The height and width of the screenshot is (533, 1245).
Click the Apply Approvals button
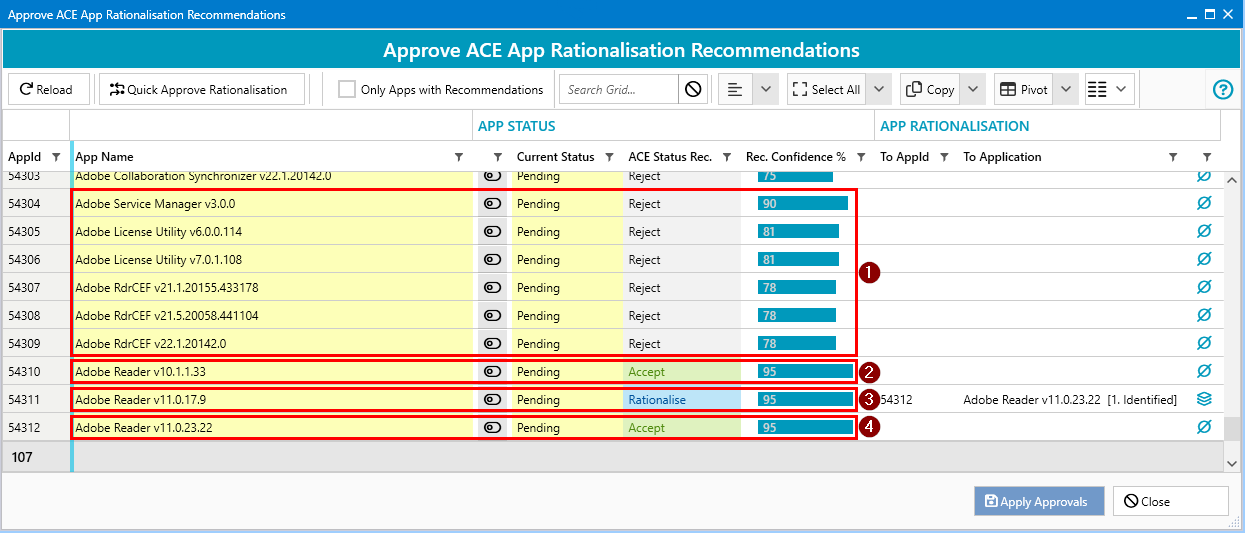click(x=1038, y=501)
